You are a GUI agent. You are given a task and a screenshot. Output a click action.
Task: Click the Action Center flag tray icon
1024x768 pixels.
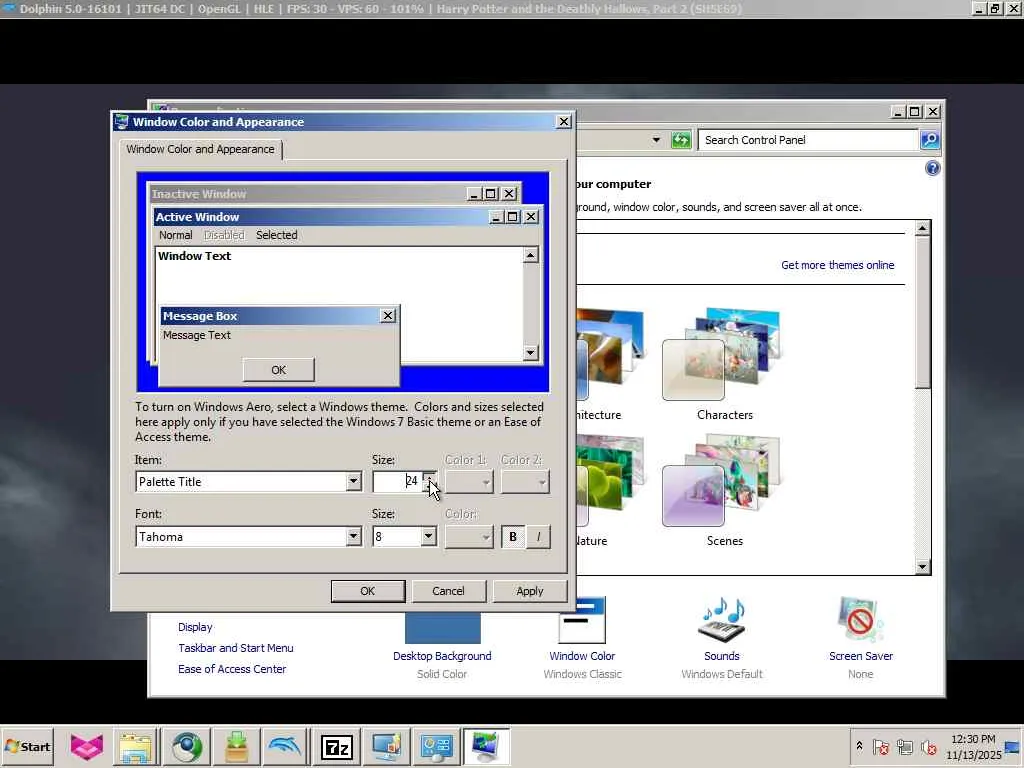[x=880, y=746]
